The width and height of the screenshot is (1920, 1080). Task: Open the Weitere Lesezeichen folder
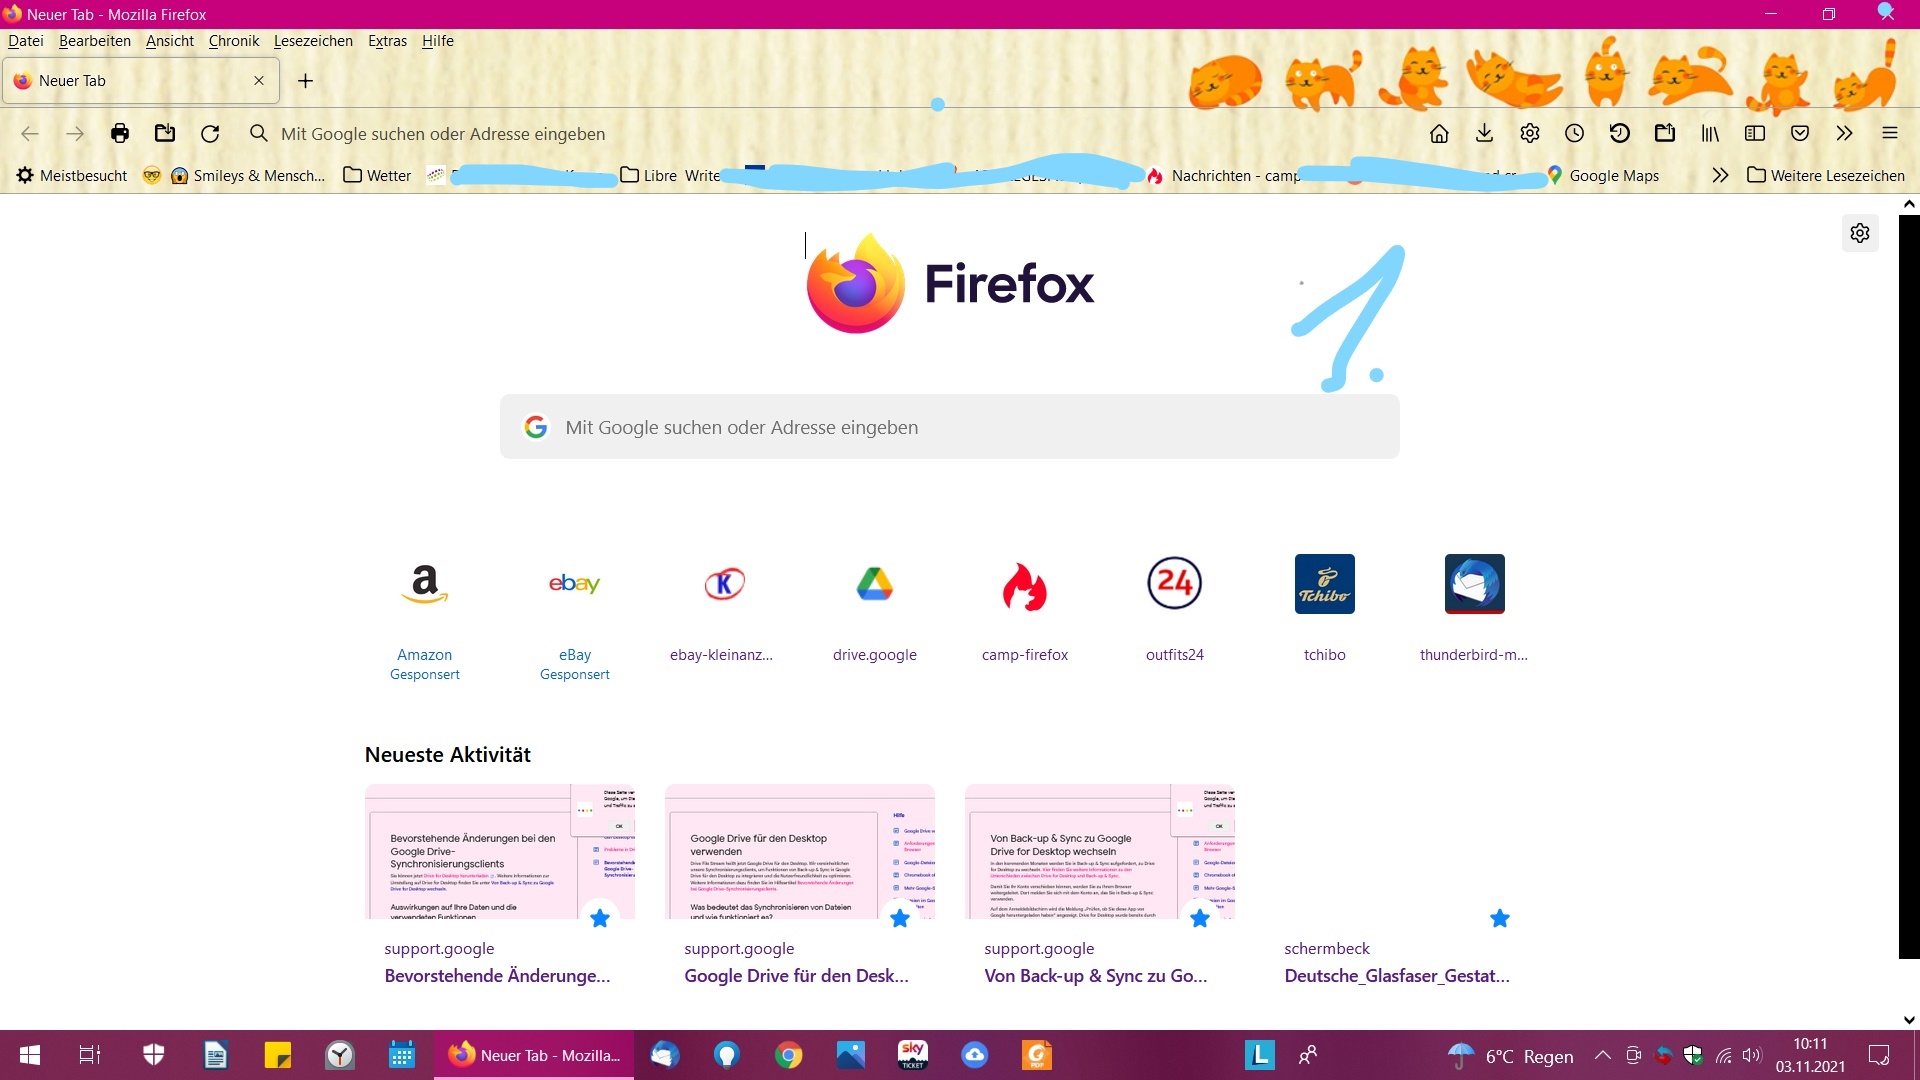point(1826,175)
